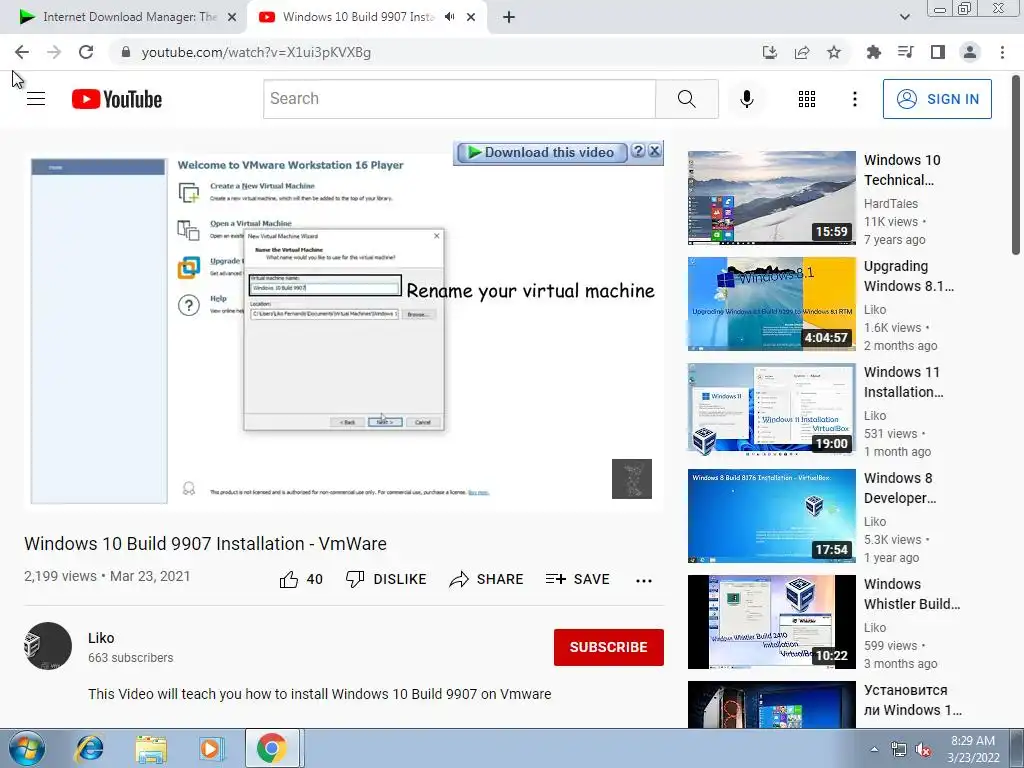1024x768 pixels.
Task: Open the Windows Start menu
Action: pyautogui.click(x=27, y=748)
